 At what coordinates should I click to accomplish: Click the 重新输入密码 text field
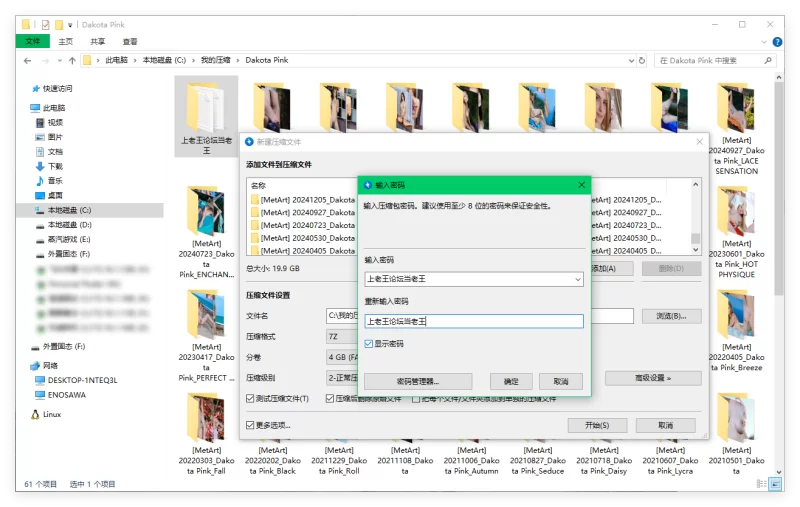tap(474, 321)
